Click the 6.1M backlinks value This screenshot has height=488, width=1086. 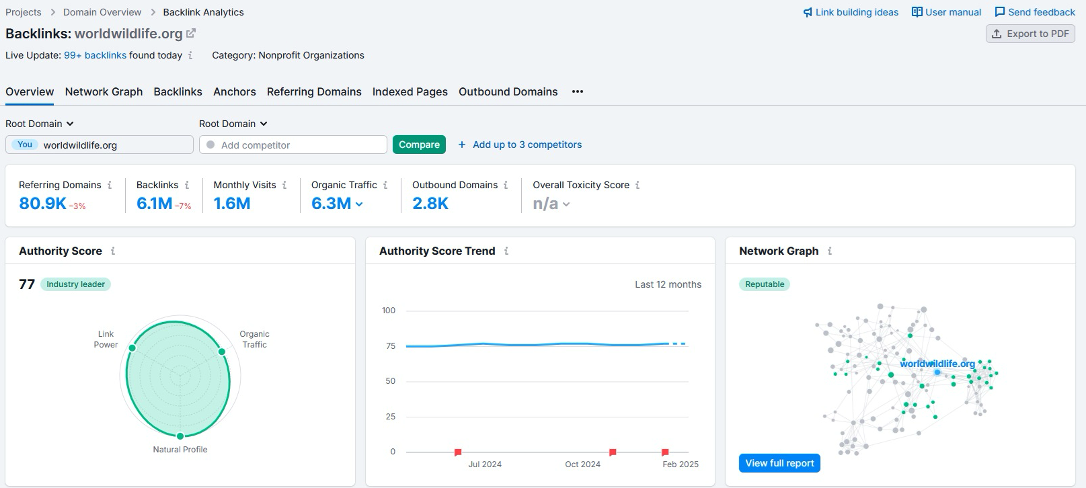[x=154, y=204]
